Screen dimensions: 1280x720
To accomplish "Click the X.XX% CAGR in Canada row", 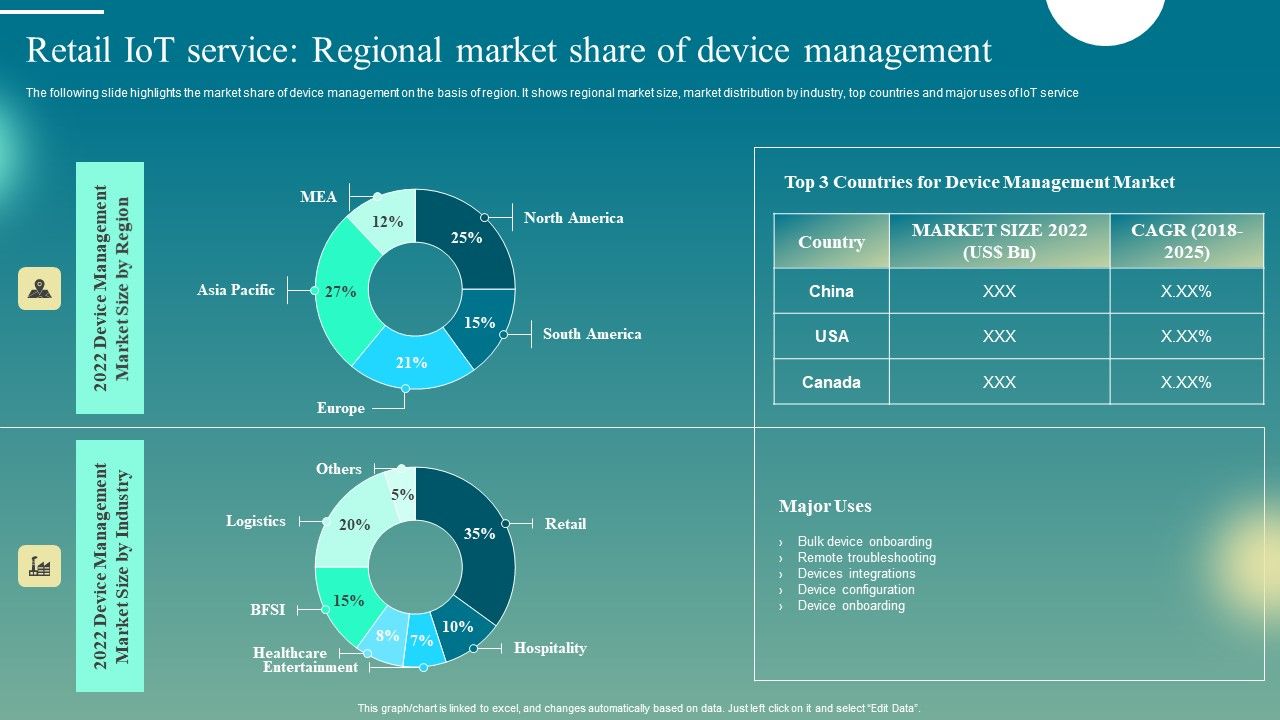I will click(x=1187, y=382).
